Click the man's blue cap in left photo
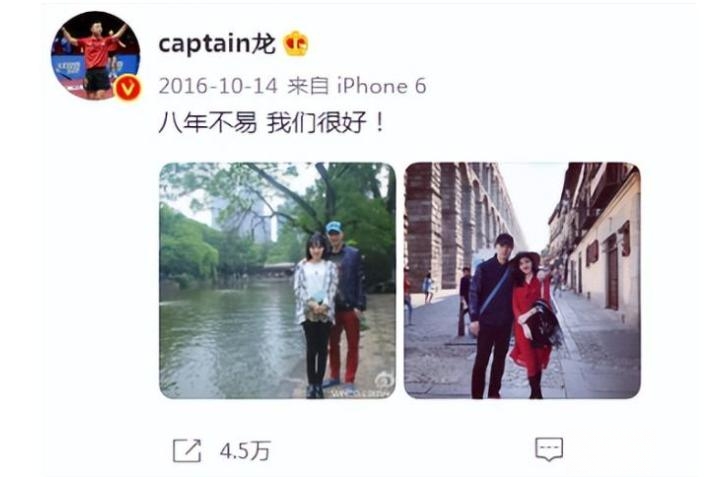This screenshot has height=477, width=710. pyautogui.click(x=334, y=227)
